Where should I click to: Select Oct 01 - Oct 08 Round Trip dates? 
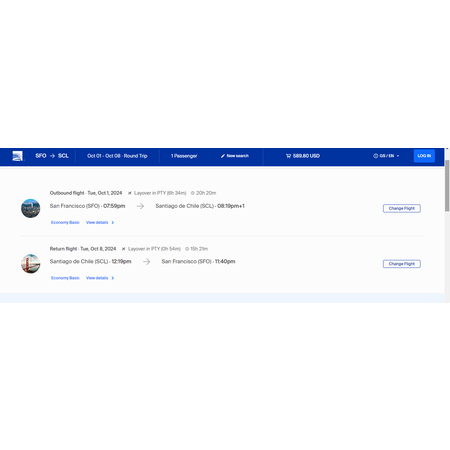pyautogui.click(x=117, y=156)
